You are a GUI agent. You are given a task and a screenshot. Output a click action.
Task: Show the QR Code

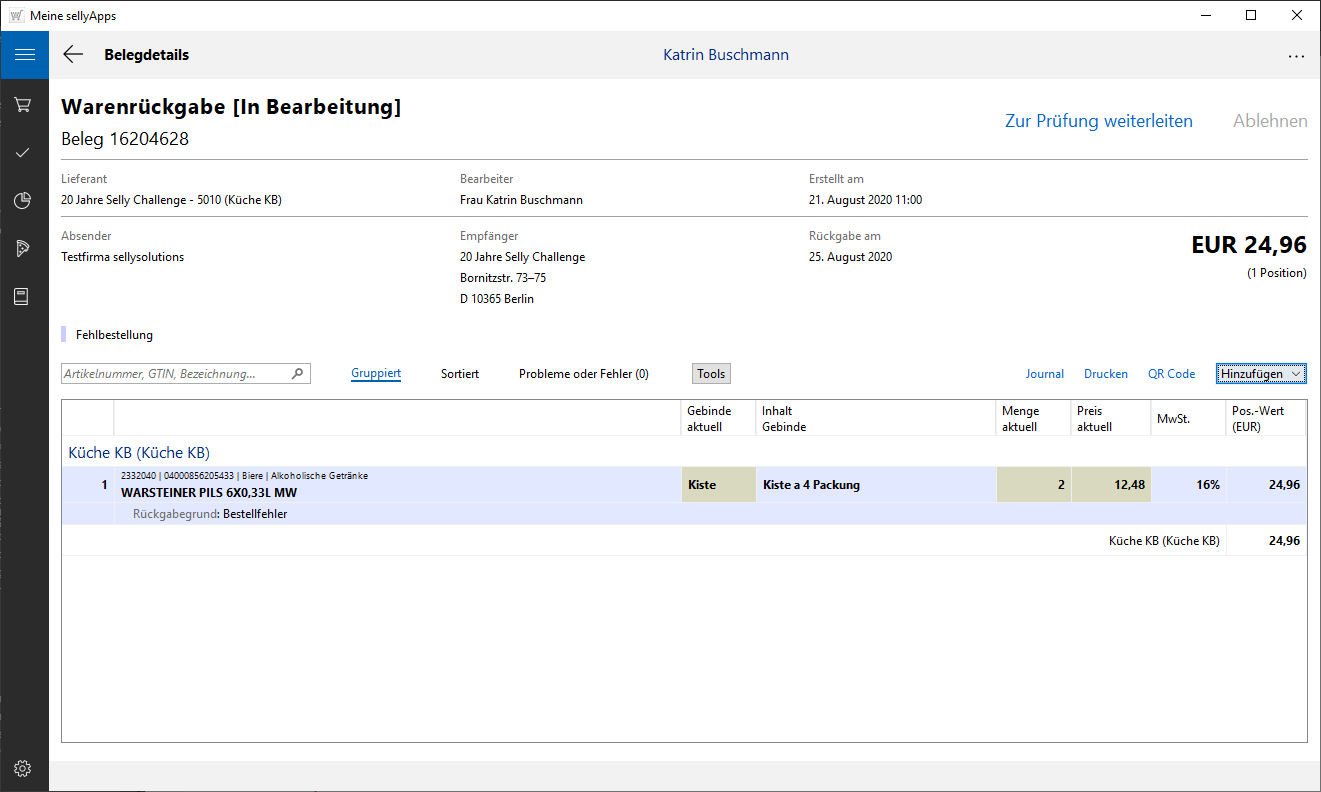click(1171, 374)
